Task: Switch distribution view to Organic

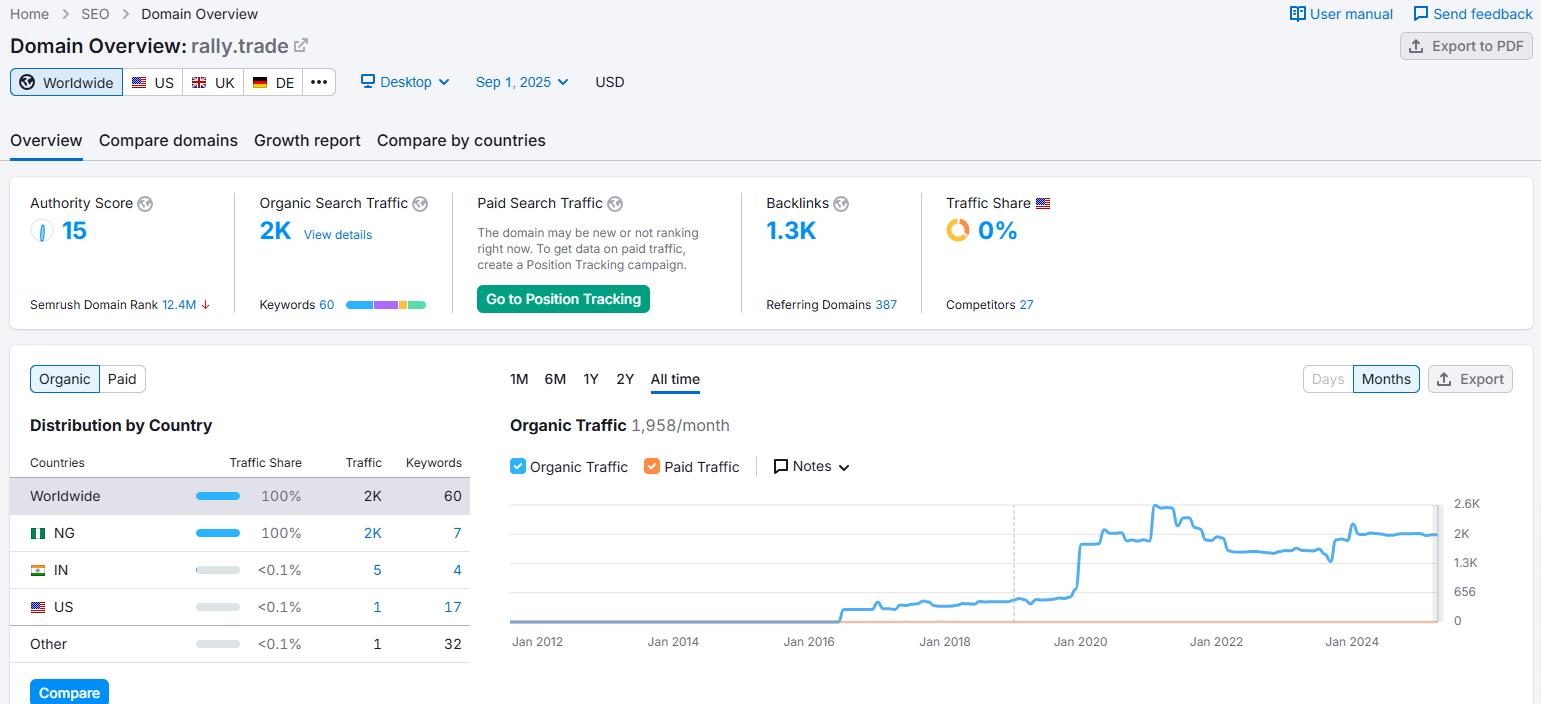Action: point(65,379)
